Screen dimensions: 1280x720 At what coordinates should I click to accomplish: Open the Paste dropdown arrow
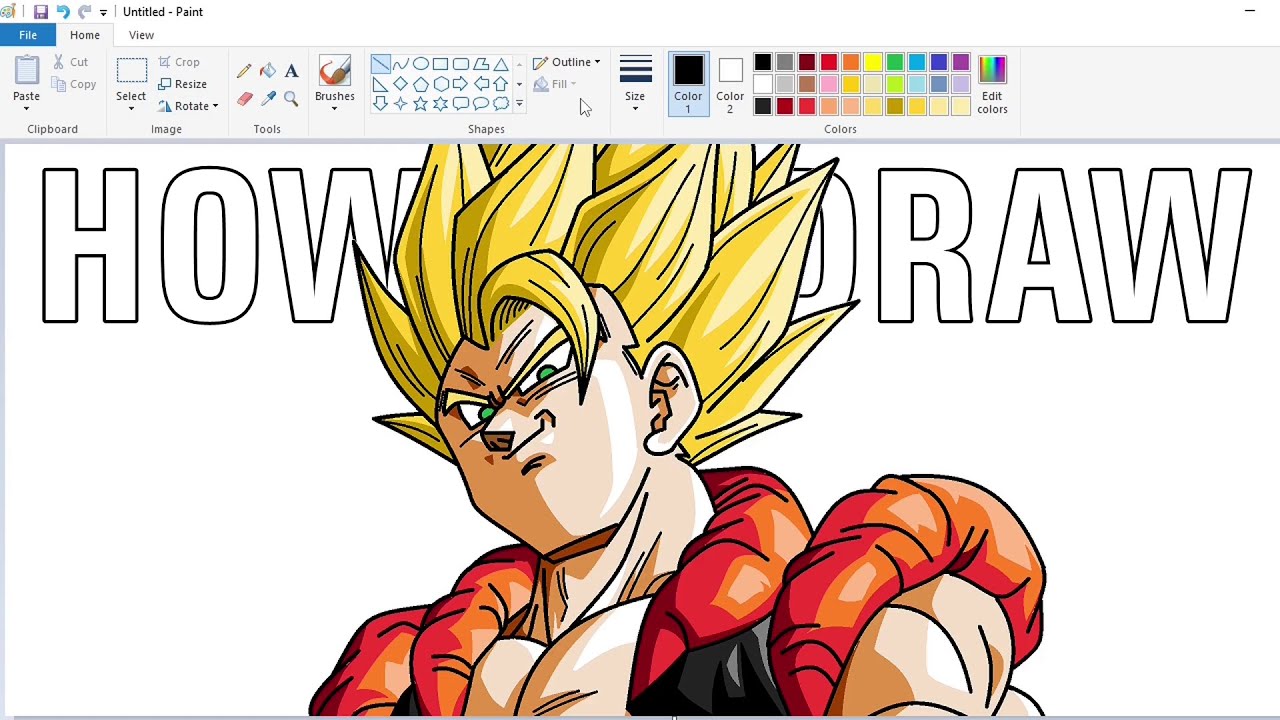click(27, 108)
